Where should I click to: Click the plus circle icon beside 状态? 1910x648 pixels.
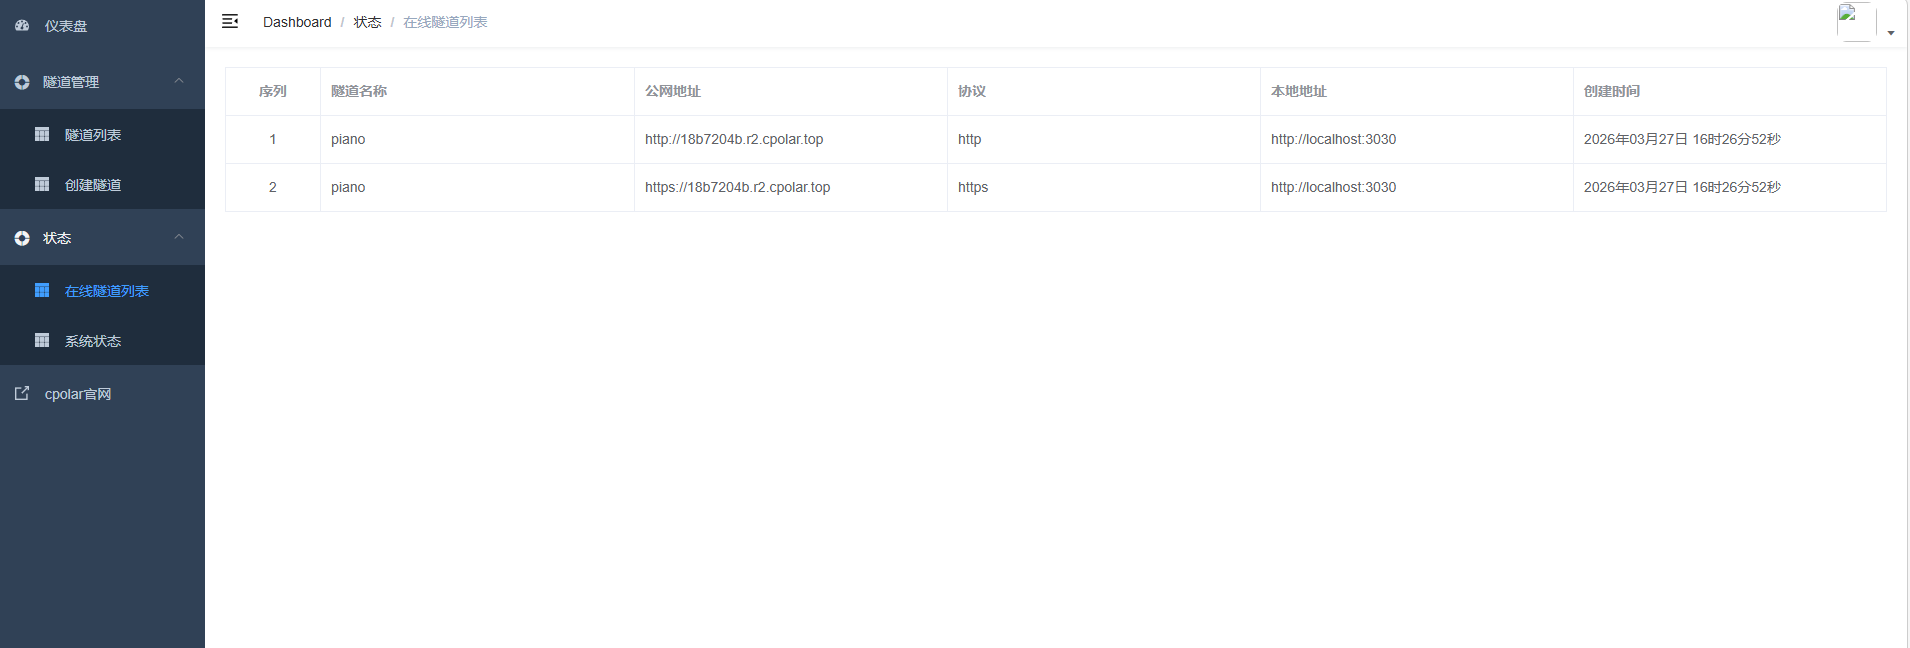pyautogui.click(x=22, y=238)
